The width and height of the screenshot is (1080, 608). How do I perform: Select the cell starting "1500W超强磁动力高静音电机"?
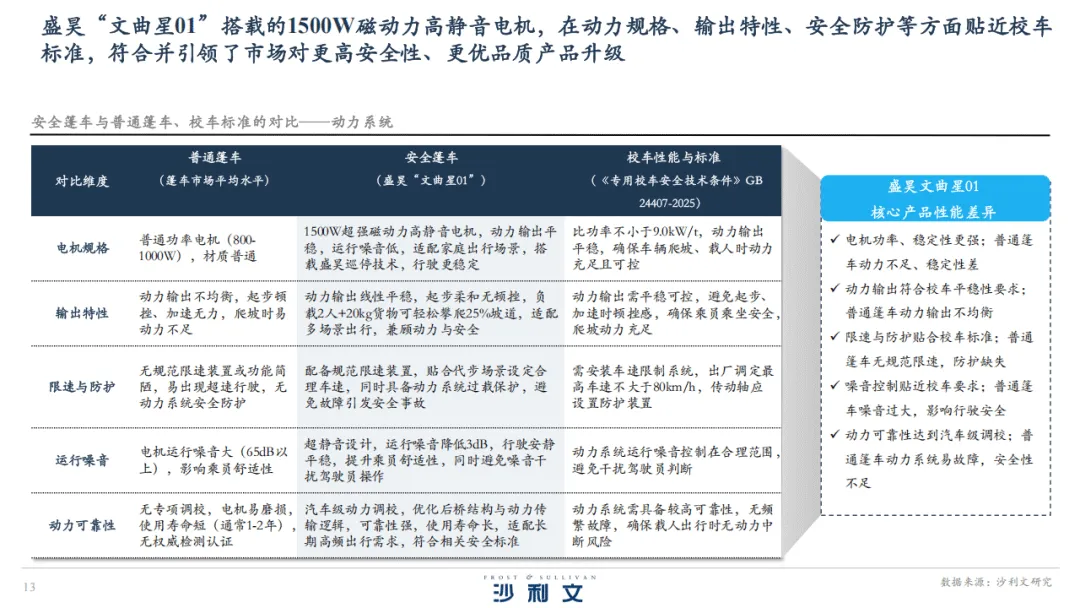coord(430,248)
